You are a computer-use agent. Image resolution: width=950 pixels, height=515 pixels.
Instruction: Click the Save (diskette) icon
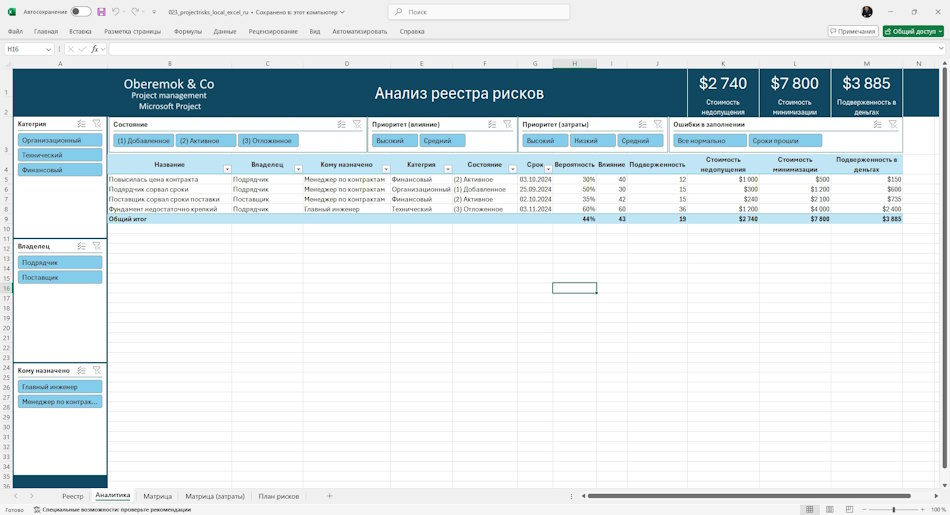tap(101, 12)
